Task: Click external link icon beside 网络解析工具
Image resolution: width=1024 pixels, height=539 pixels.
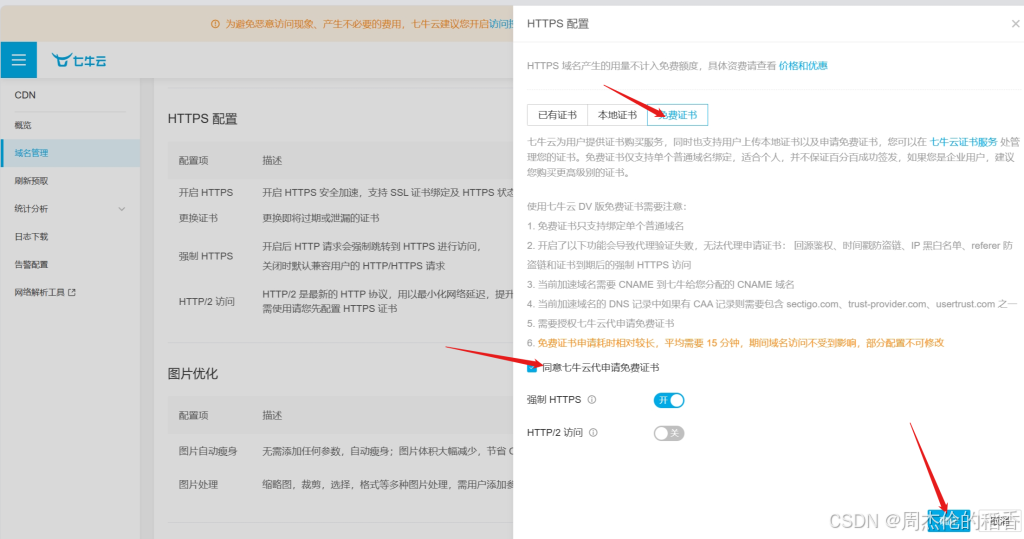Action: click(72, 292)
